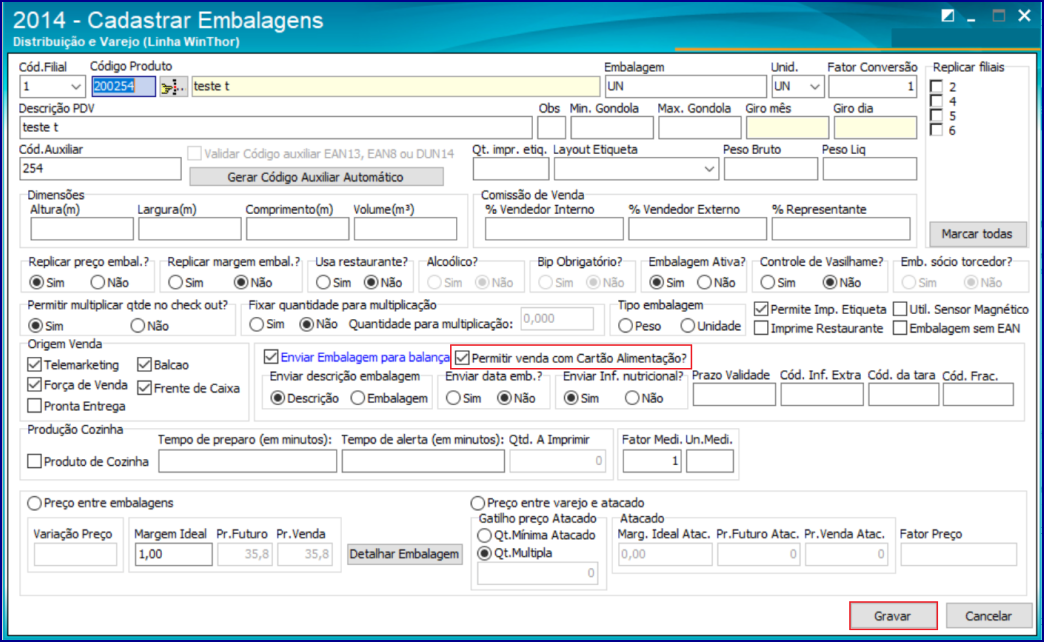Click the Descrição PDV text field
1044x642 pixels.
tap(276, 128)
